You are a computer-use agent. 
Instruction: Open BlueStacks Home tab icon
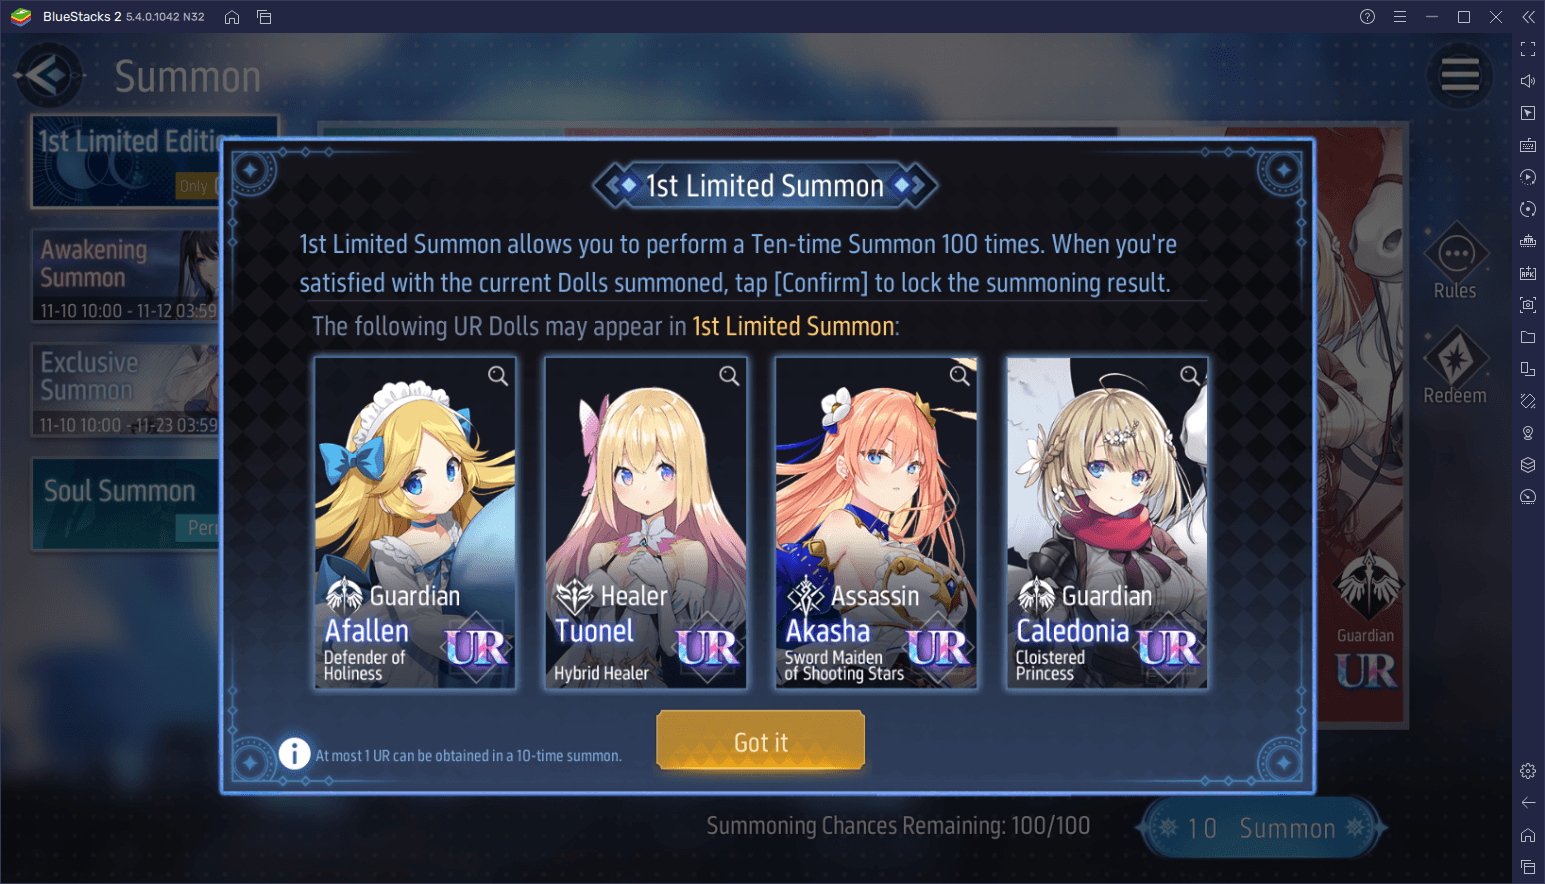tap(232, 17)
